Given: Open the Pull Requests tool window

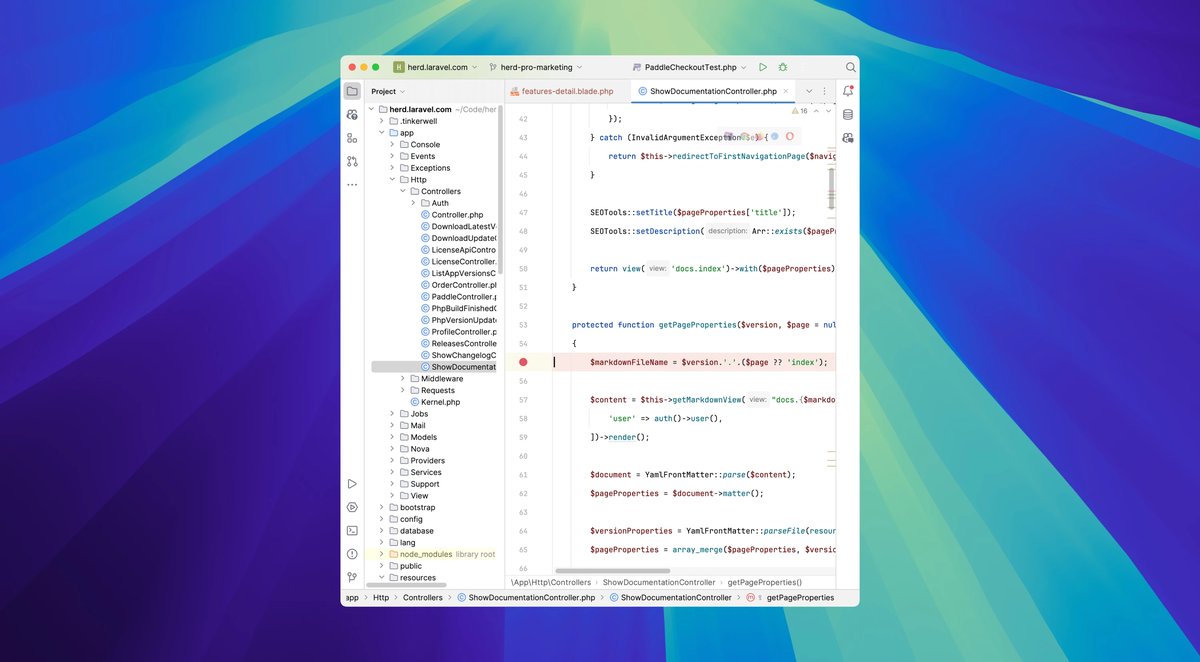Looking at the screenshot, I should (352, 161).
